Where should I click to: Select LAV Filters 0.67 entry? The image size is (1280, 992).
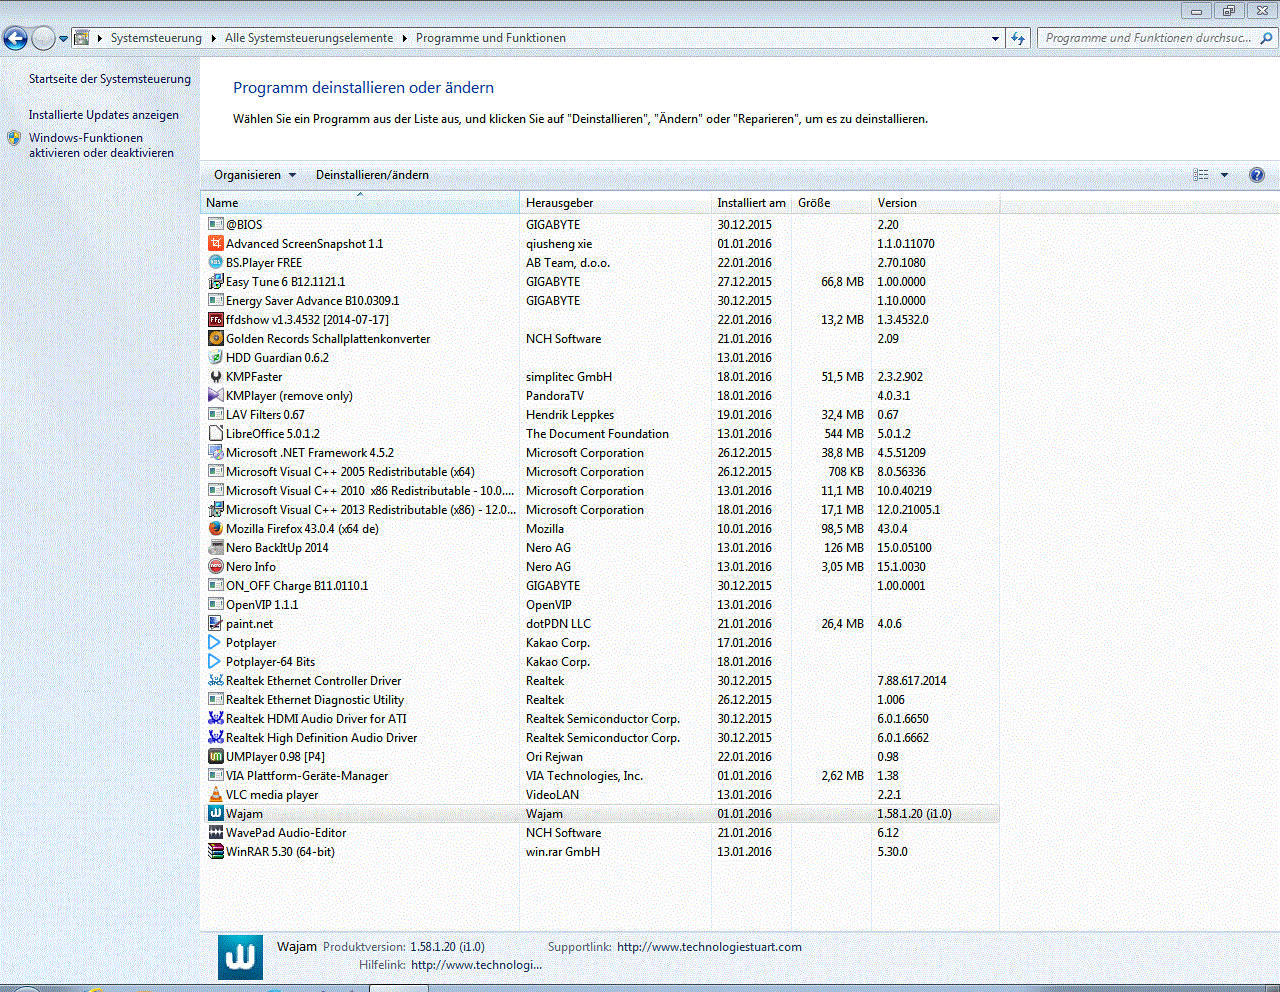tap(600, 415)
